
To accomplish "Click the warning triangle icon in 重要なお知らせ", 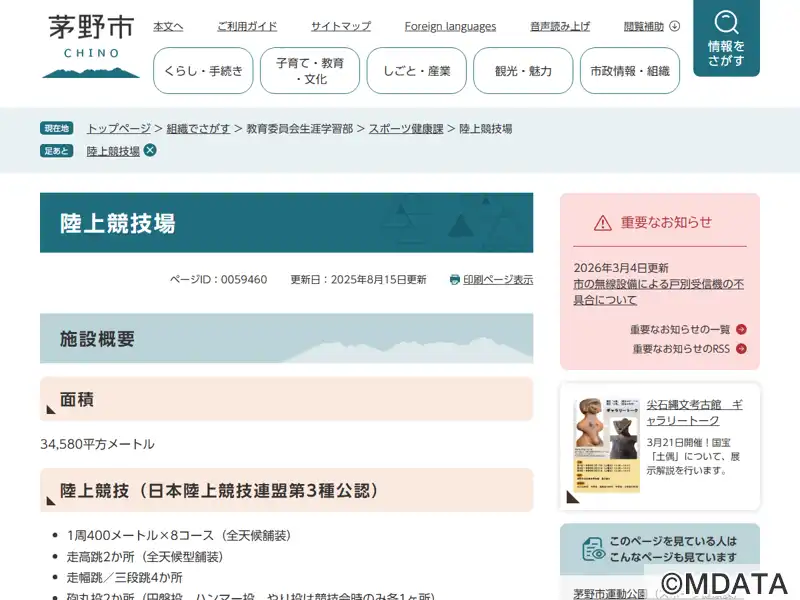I will 602,223.
